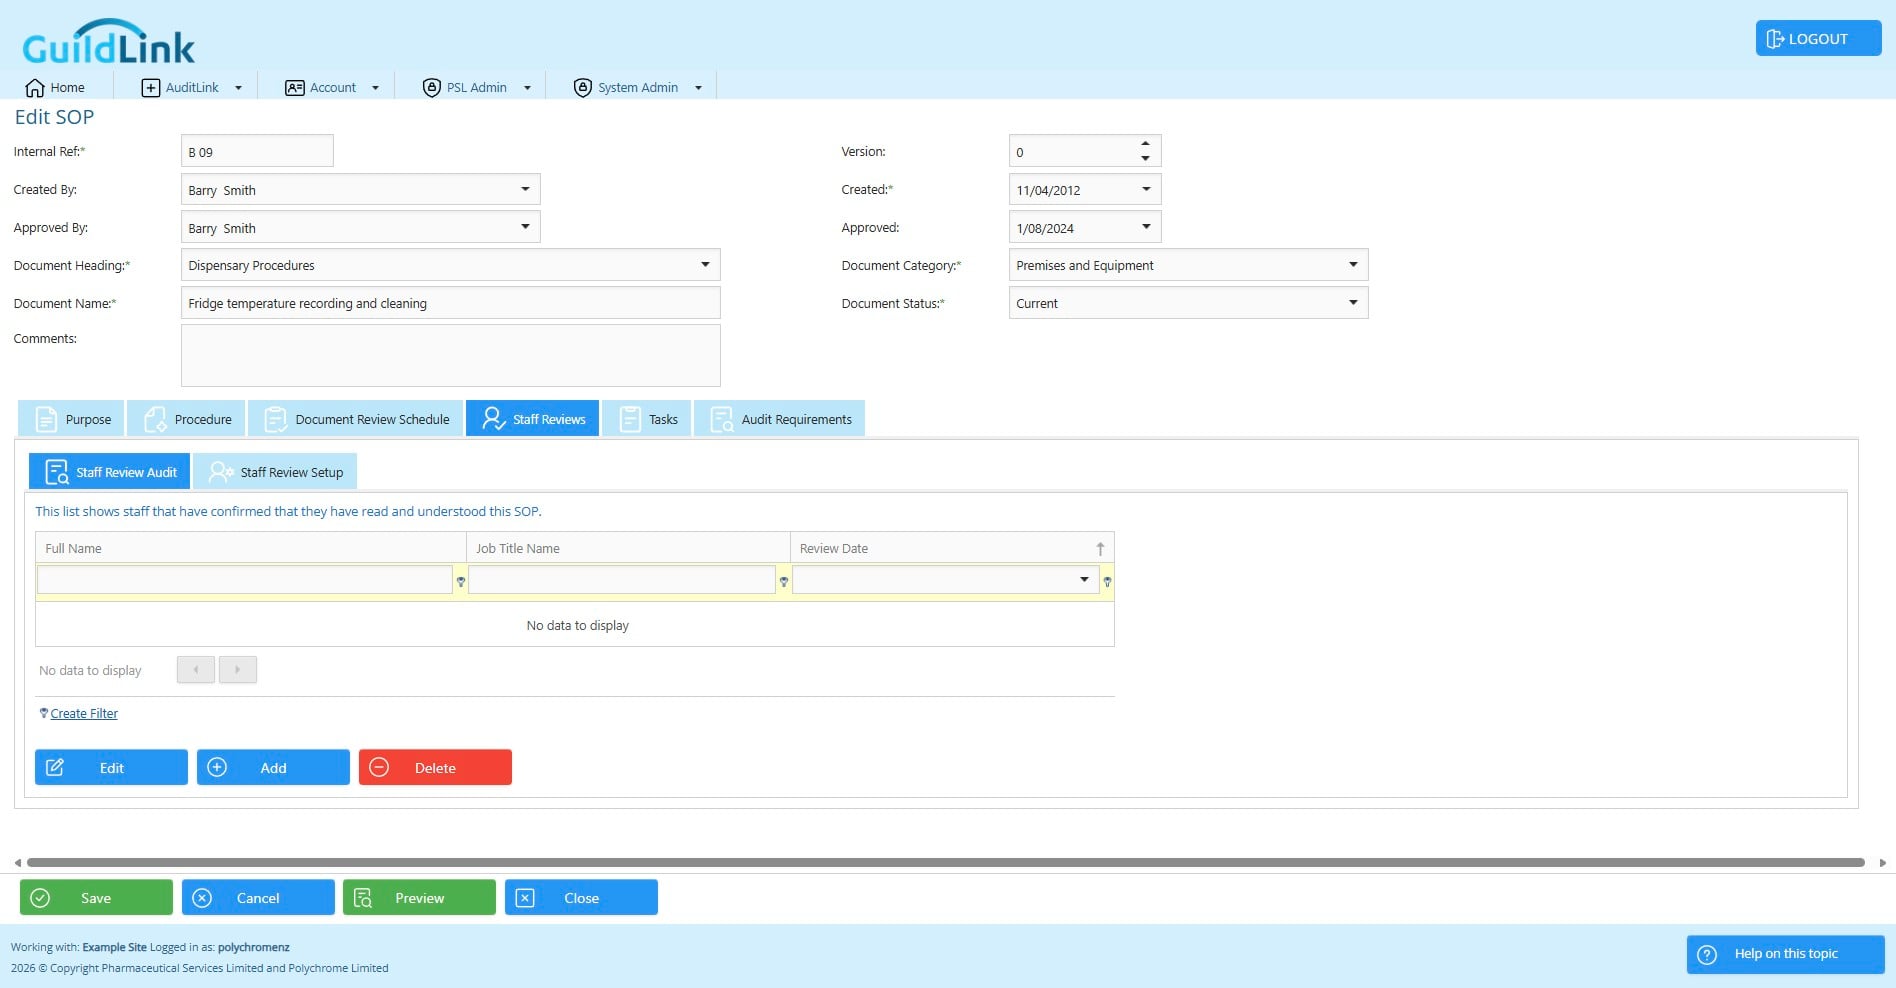Click the Full Name column filter icon
Screen dimensions: 1896x988
[x=461, y=581]
